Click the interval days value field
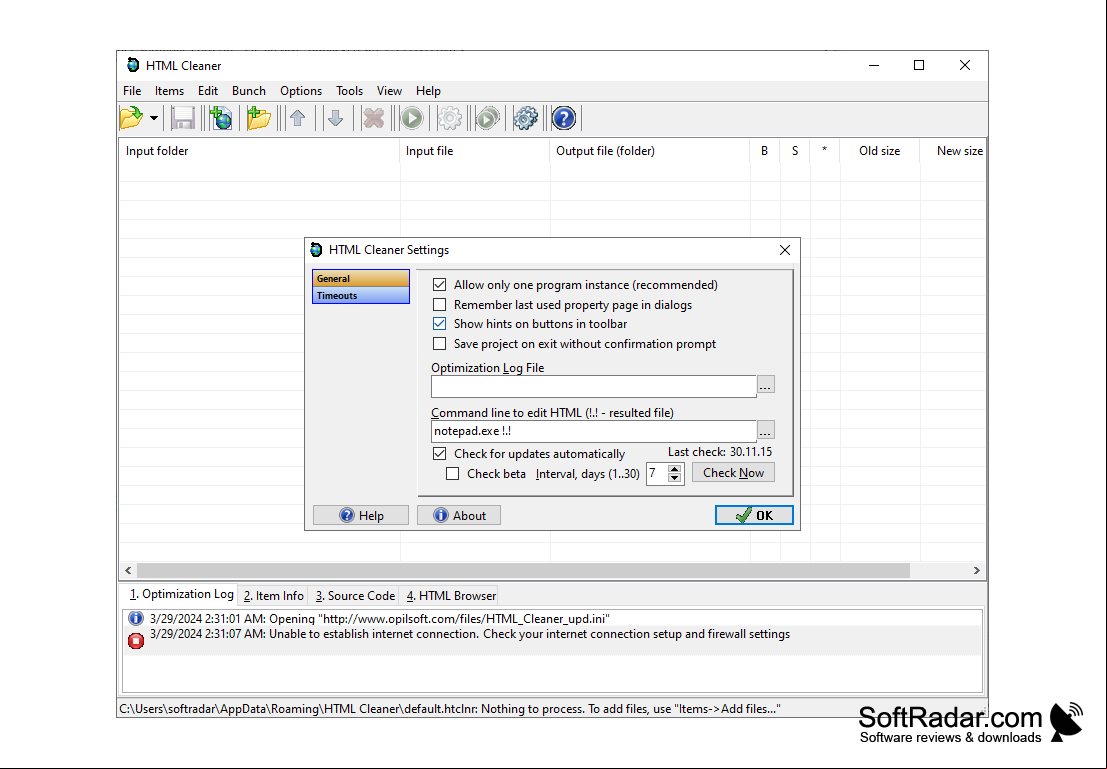The height and width of the screenshot is (769, 1107). [656, 473]
